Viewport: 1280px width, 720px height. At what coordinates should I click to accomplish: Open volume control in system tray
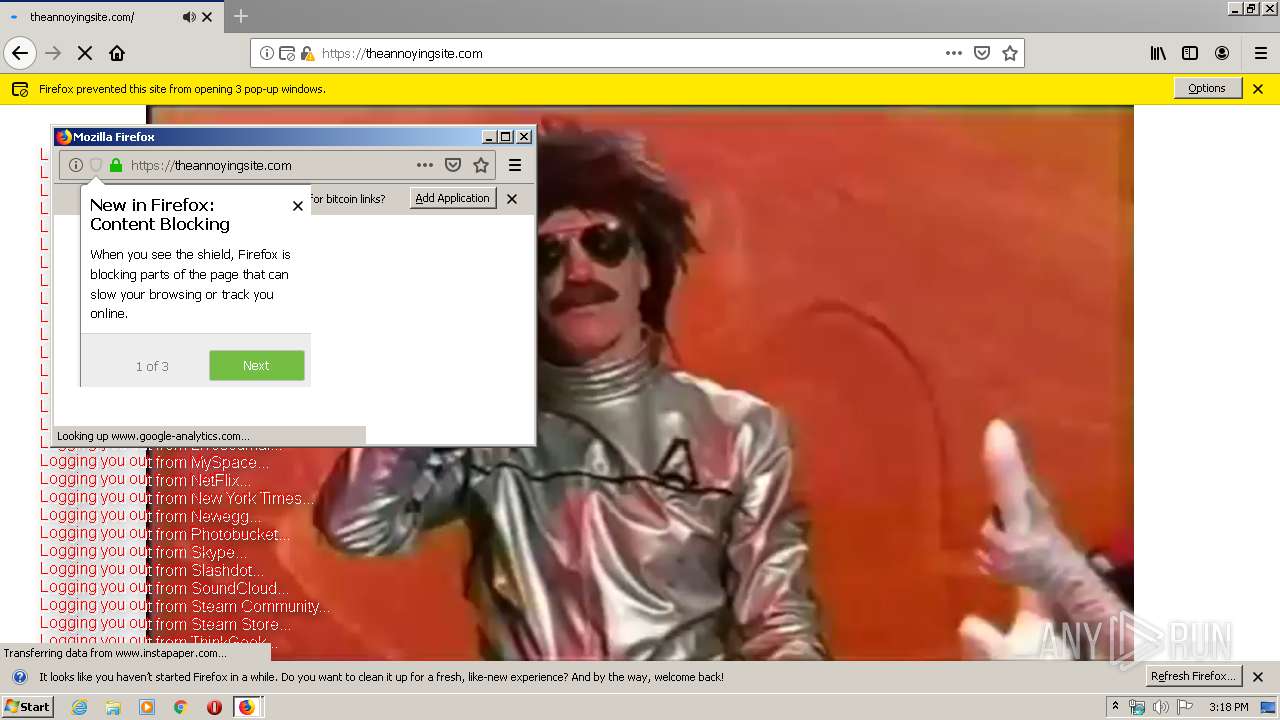(x=1160, y=707)
